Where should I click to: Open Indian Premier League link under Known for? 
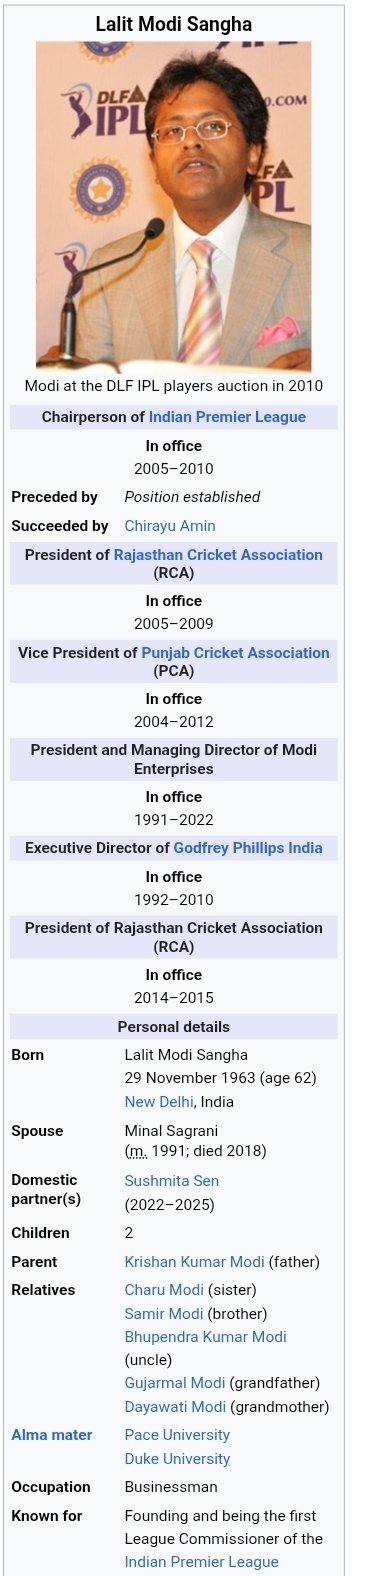click(202, 1562)
